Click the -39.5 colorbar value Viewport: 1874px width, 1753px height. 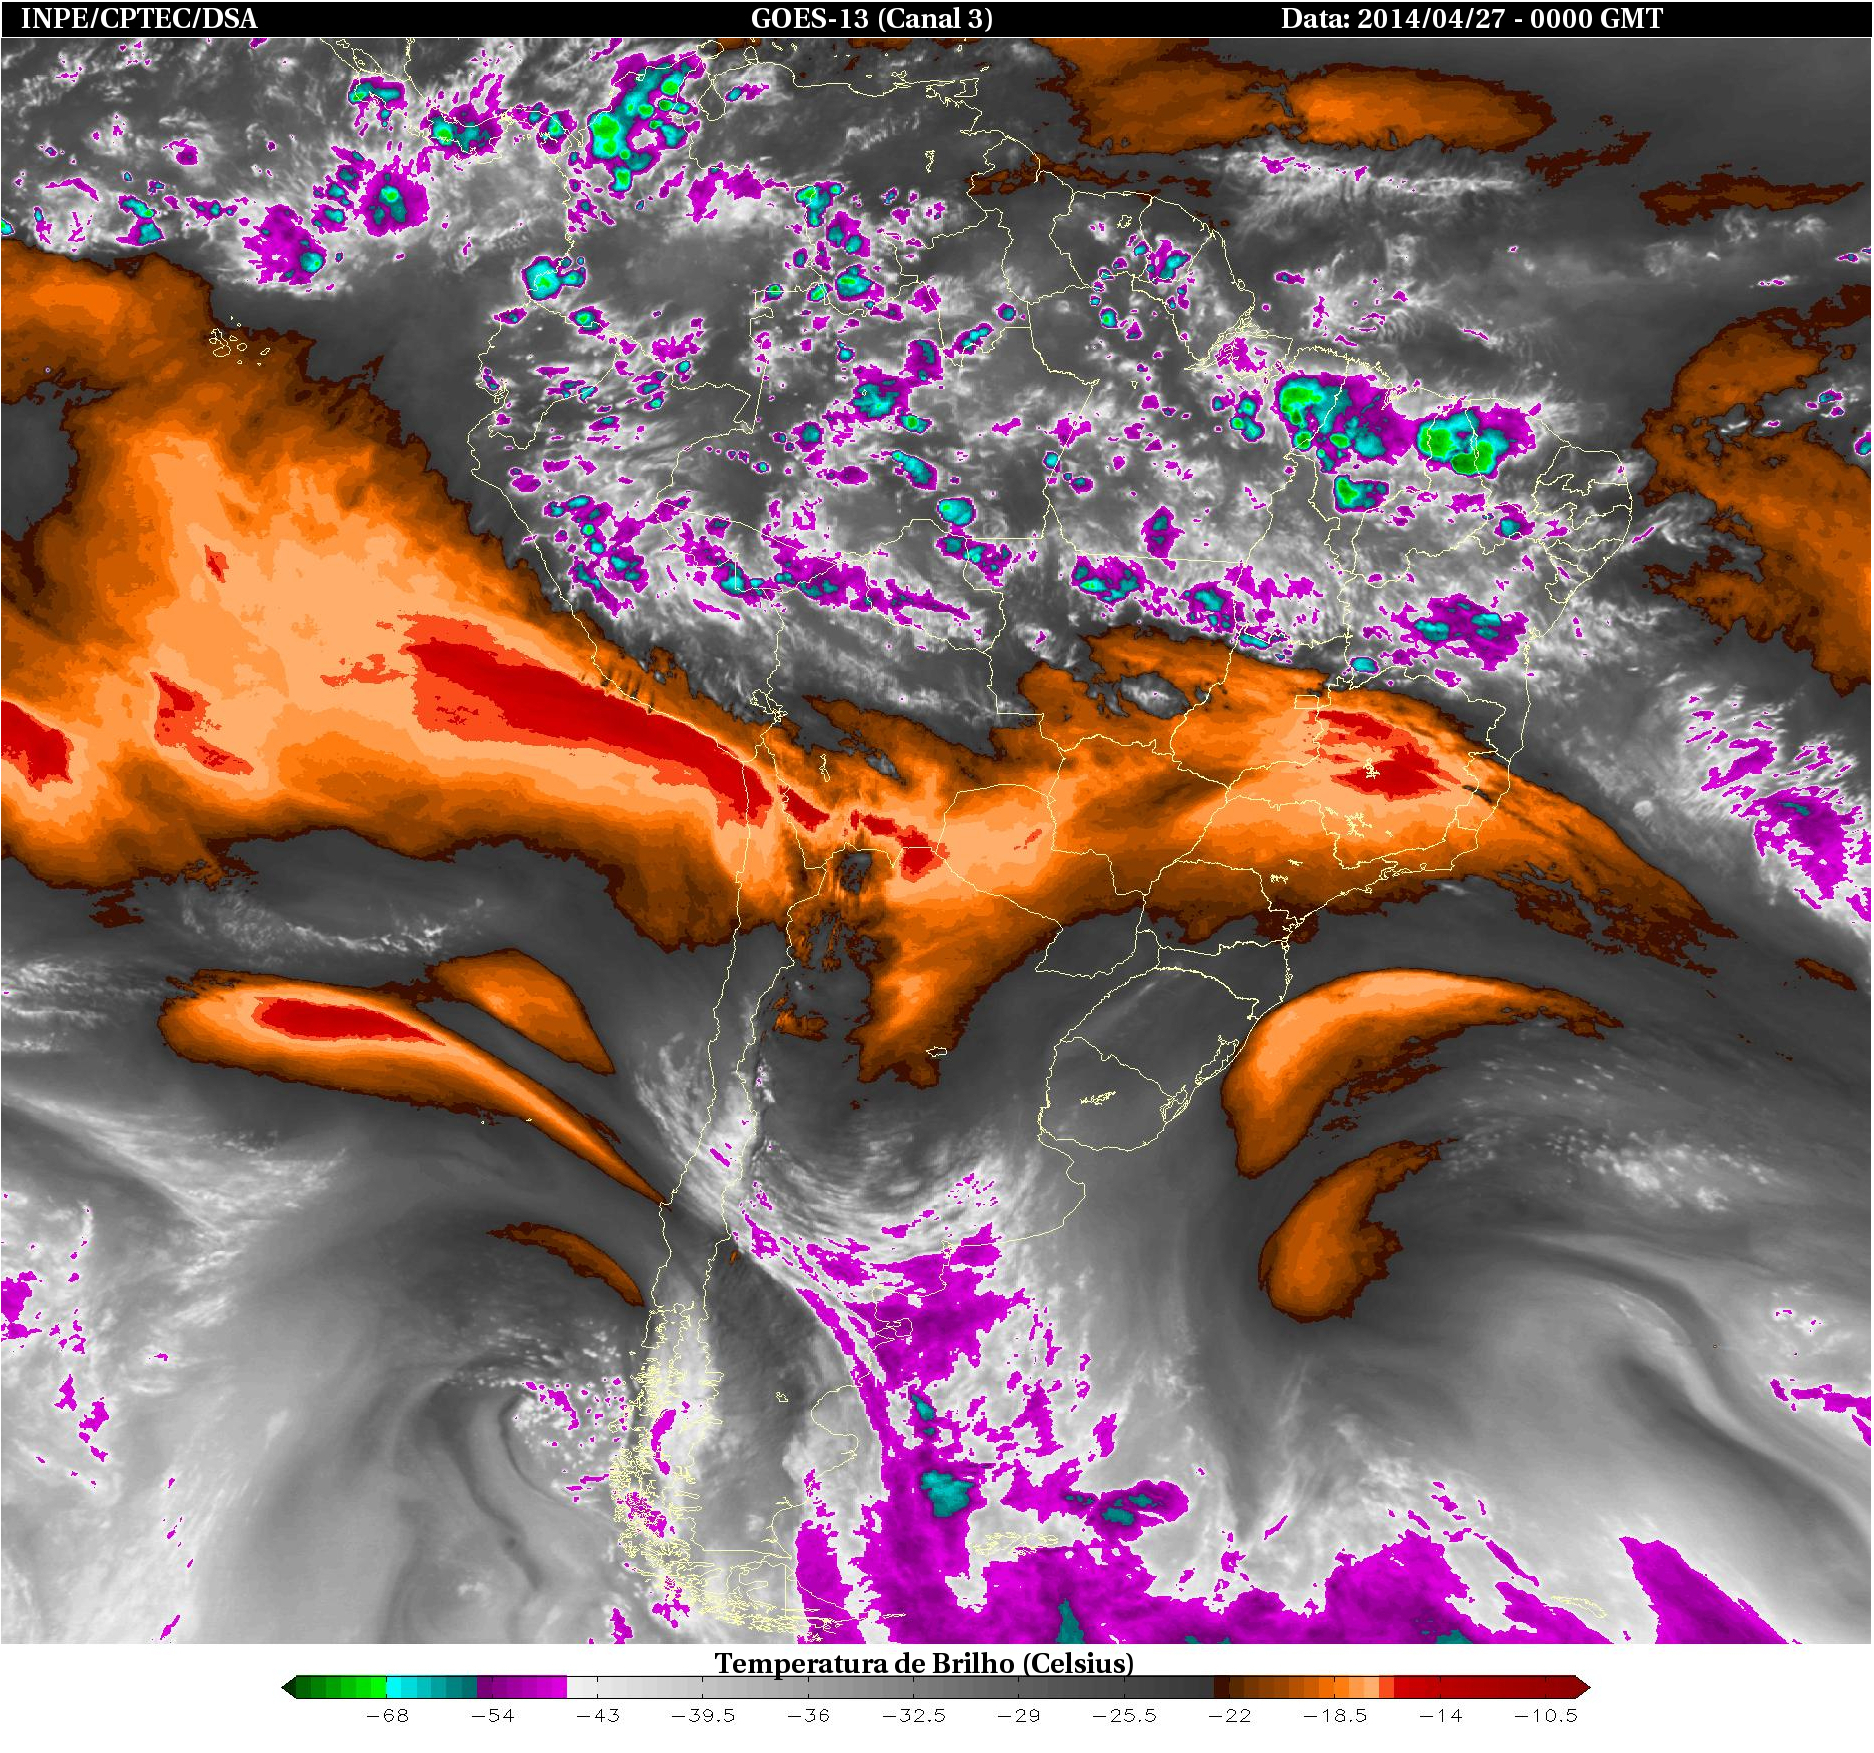click(x=703, y=1716)
